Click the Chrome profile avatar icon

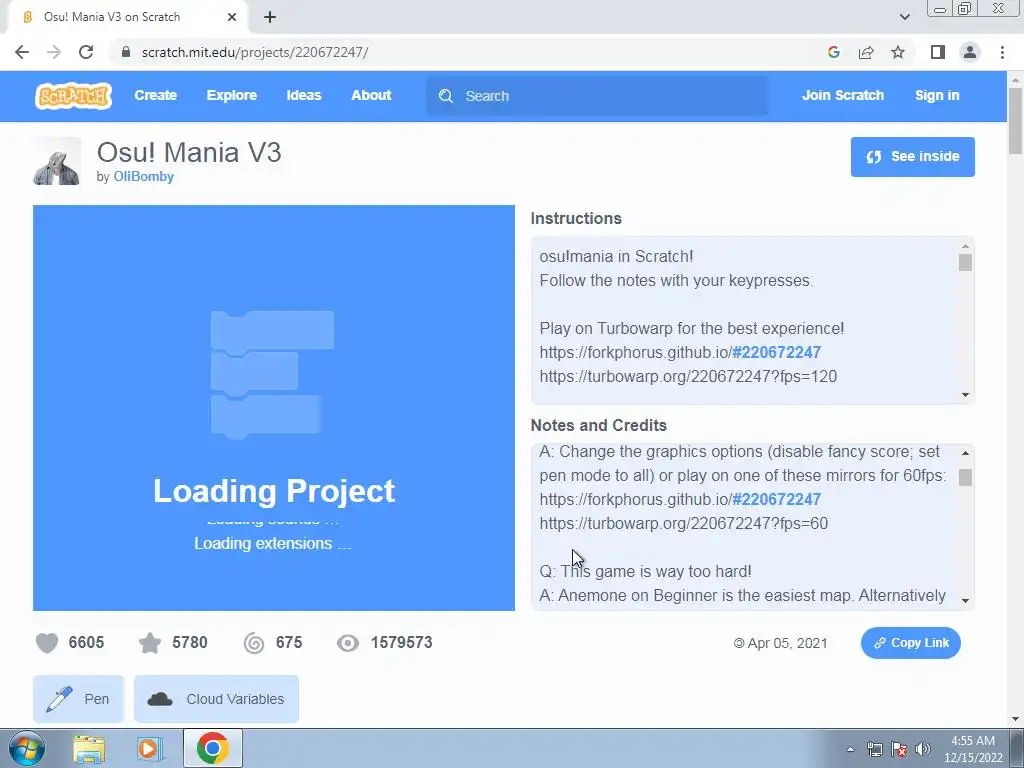tap(970, 52)
